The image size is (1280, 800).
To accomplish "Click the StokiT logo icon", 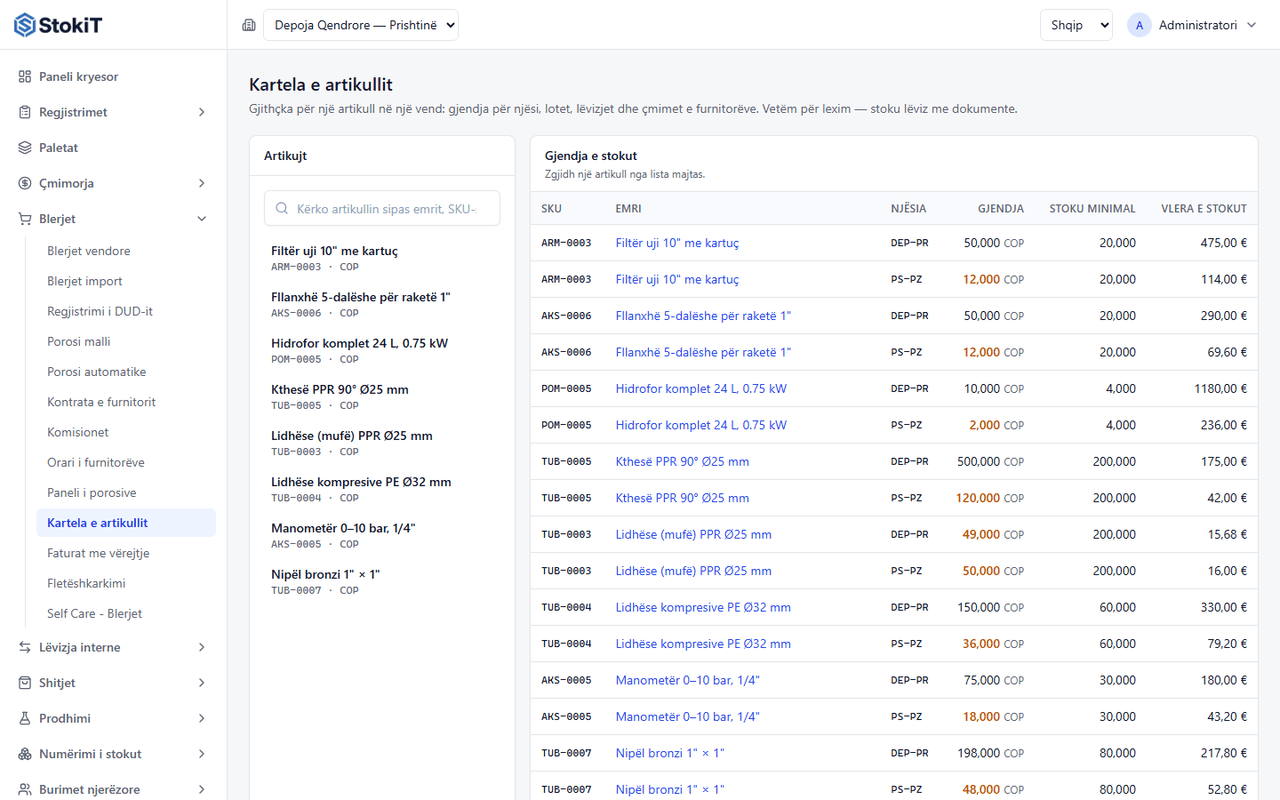I will (25, 25).
